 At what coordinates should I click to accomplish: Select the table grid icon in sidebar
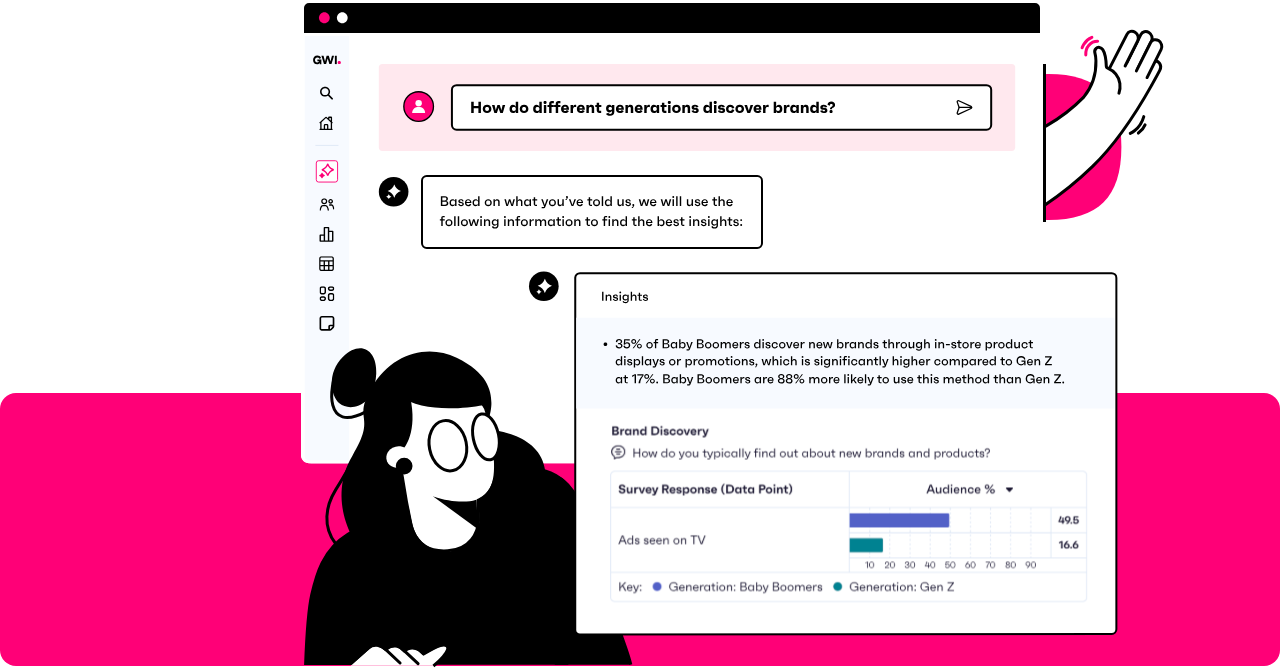click(326, 264)
